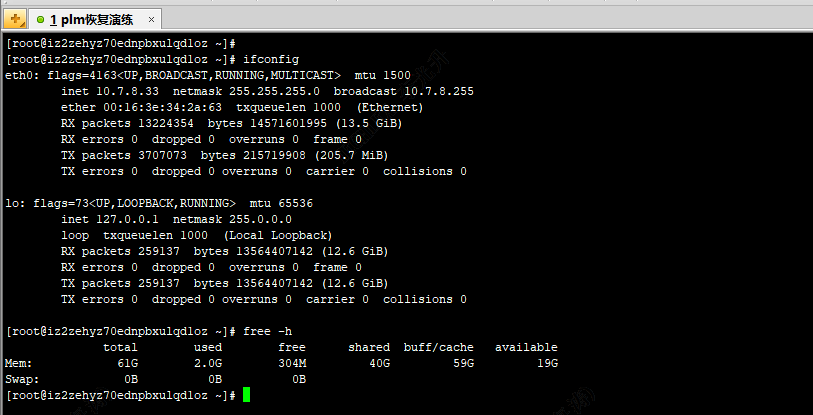The image size is (813, 415).
Task: Click the free -h command text
Action: point(267,331)
